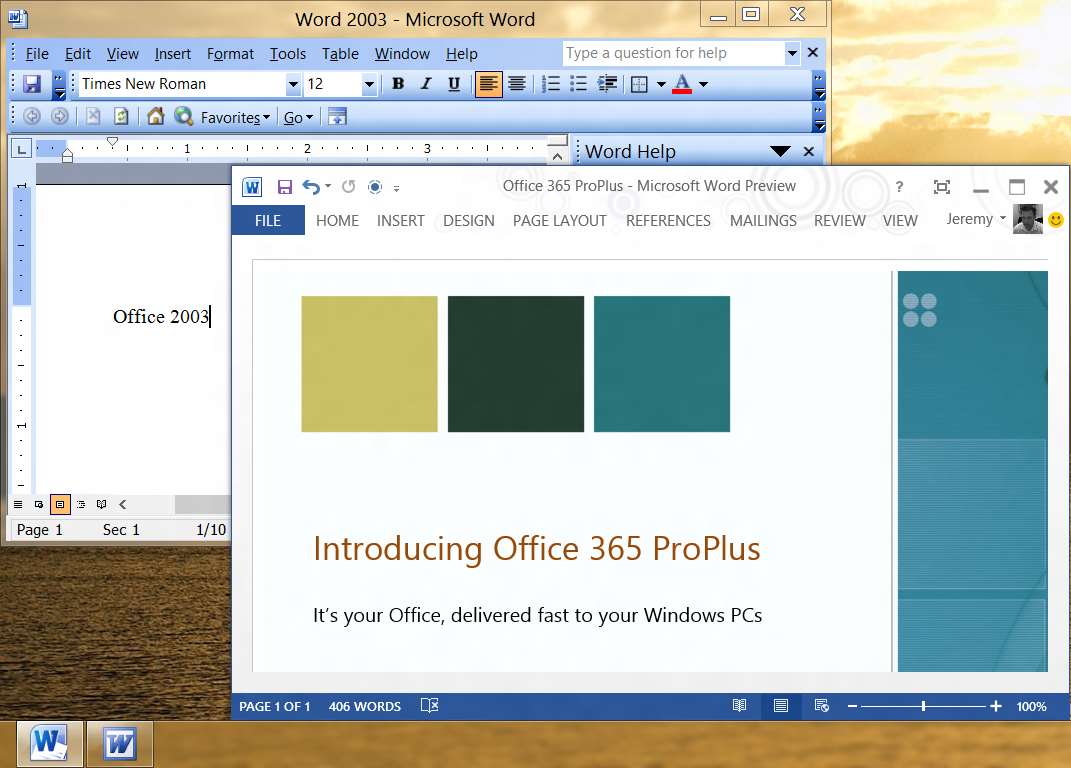Click the Jeremy account name

point(969,219)
